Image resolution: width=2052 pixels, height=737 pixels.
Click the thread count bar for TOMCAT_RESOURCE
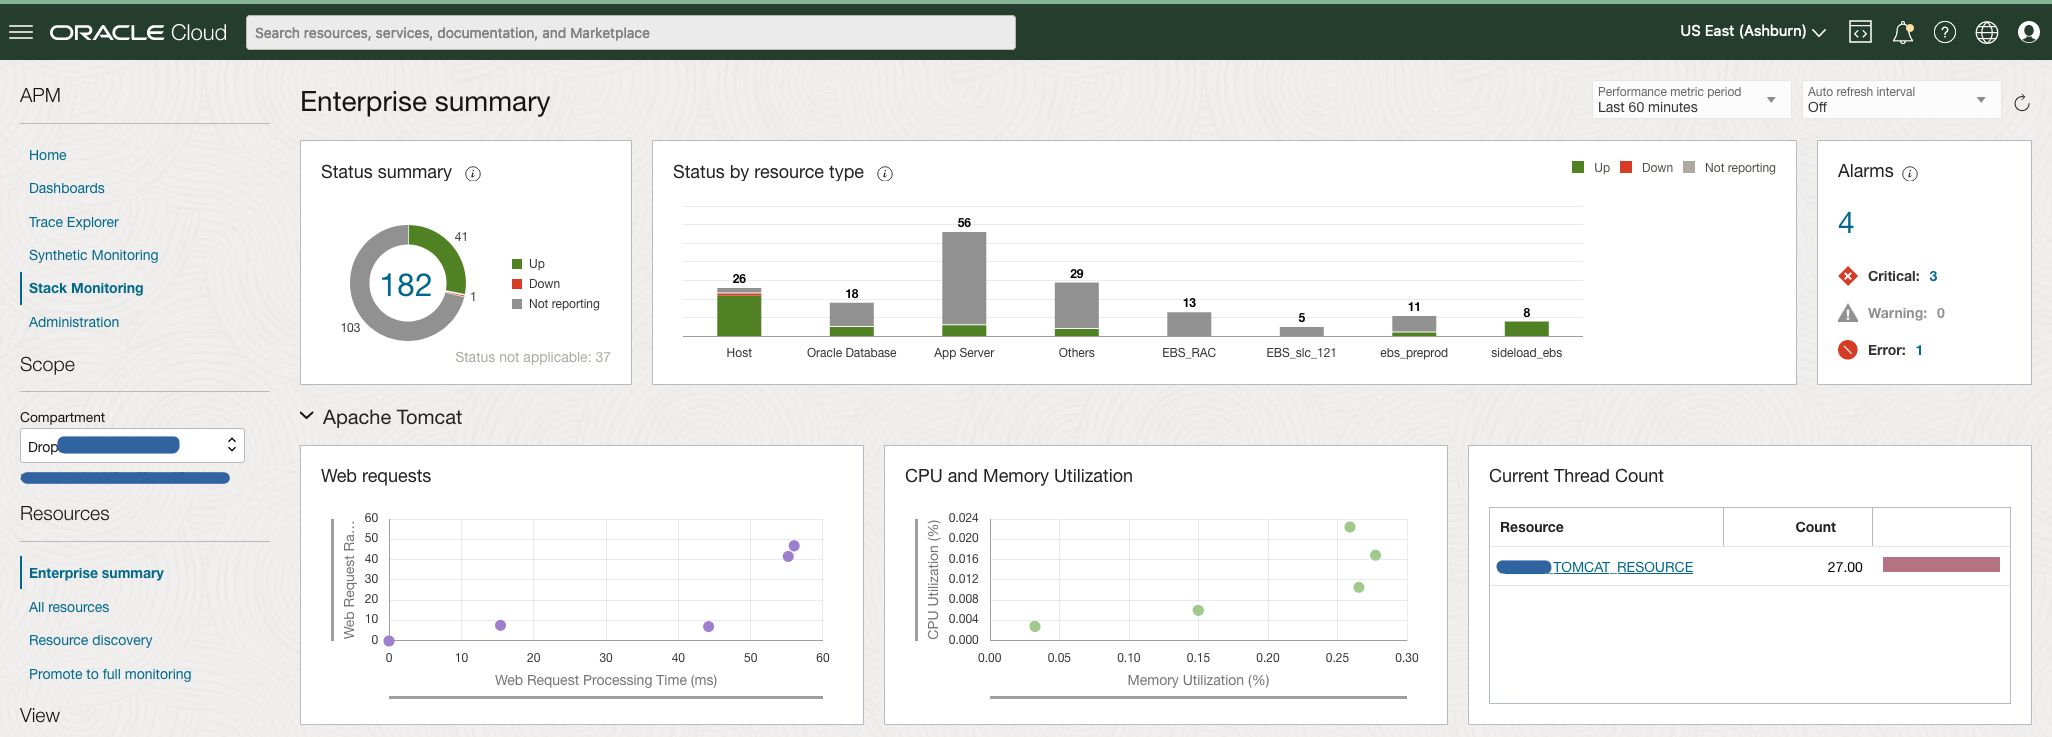tap(1941, 565)
